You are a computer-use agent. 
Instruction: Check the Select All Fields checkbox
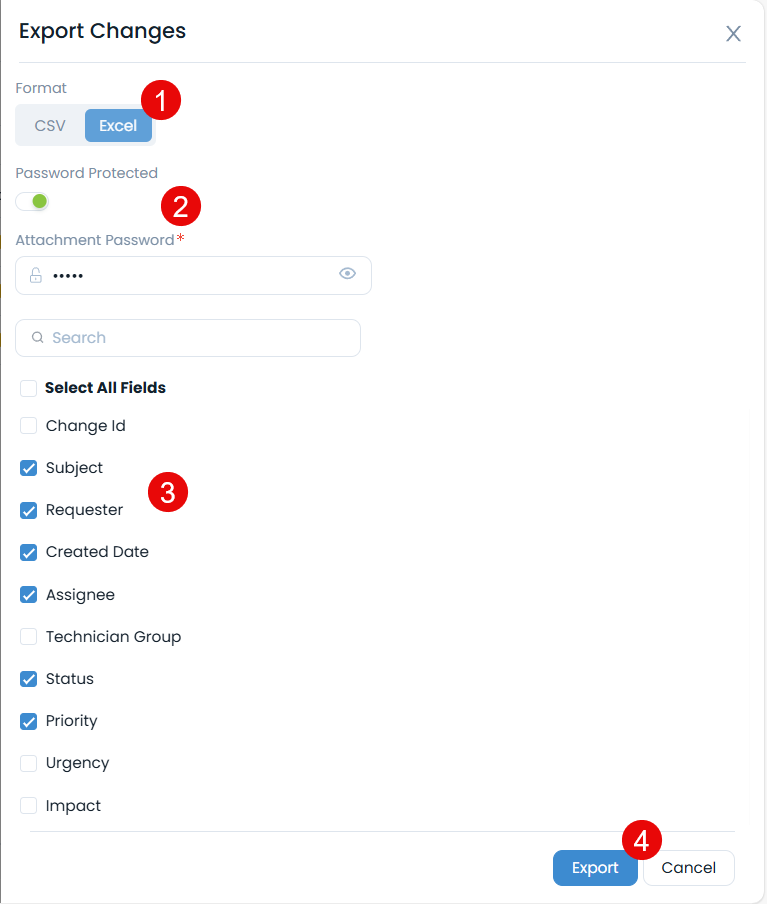point(29,388)
